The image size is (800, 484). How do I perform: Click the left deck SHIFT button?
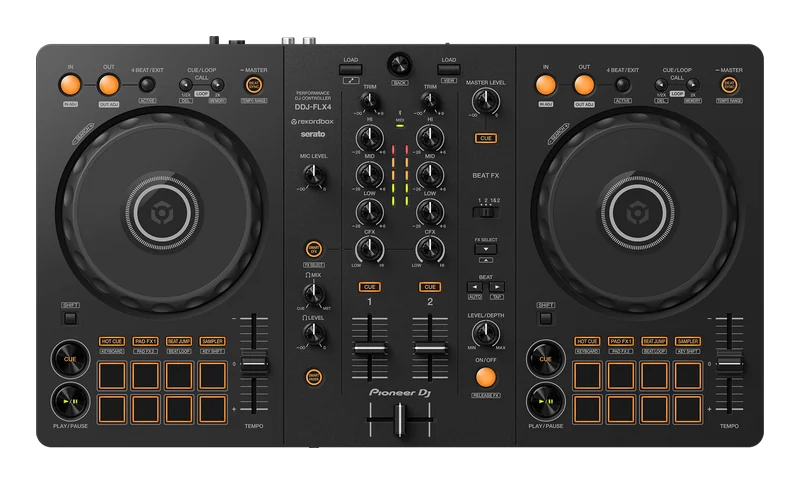70,319
